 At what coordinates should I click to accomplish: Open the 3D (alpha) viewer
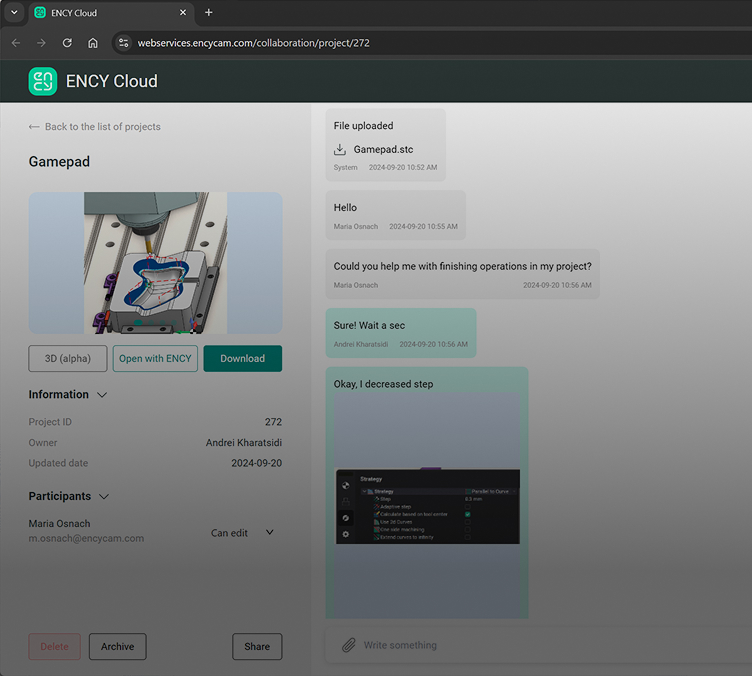68,359
